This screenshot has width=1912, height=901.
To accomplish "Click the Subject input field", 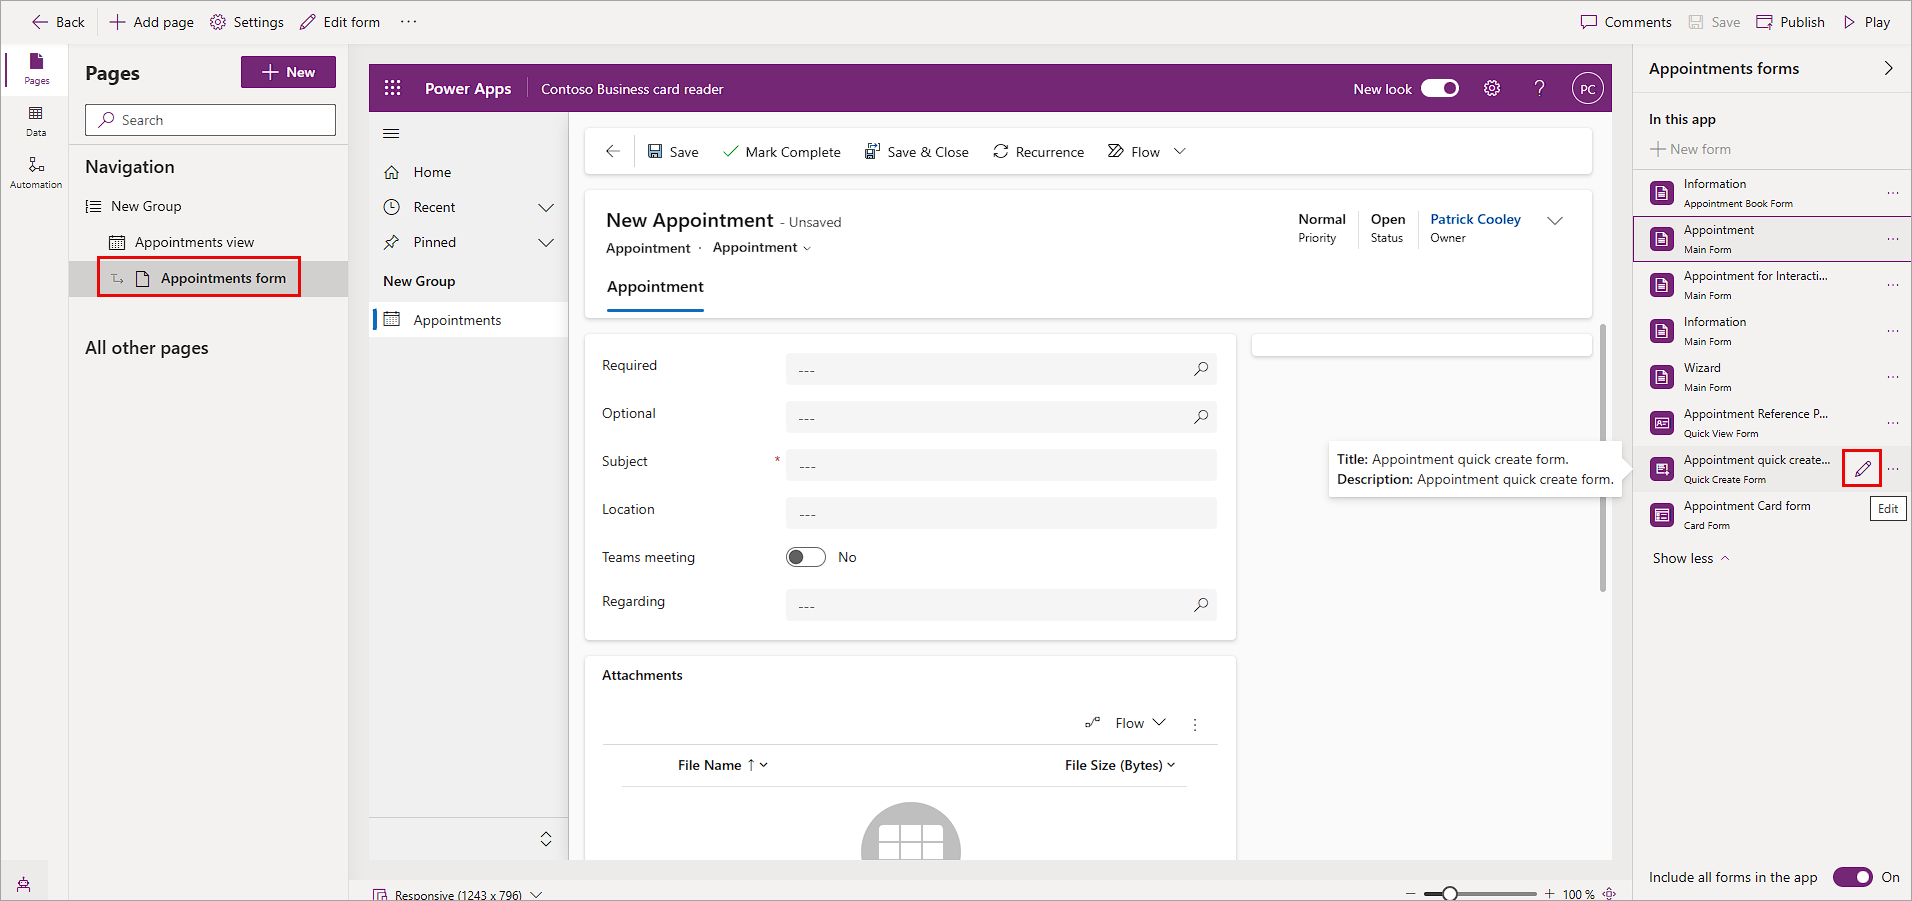I will [1001, 465].
